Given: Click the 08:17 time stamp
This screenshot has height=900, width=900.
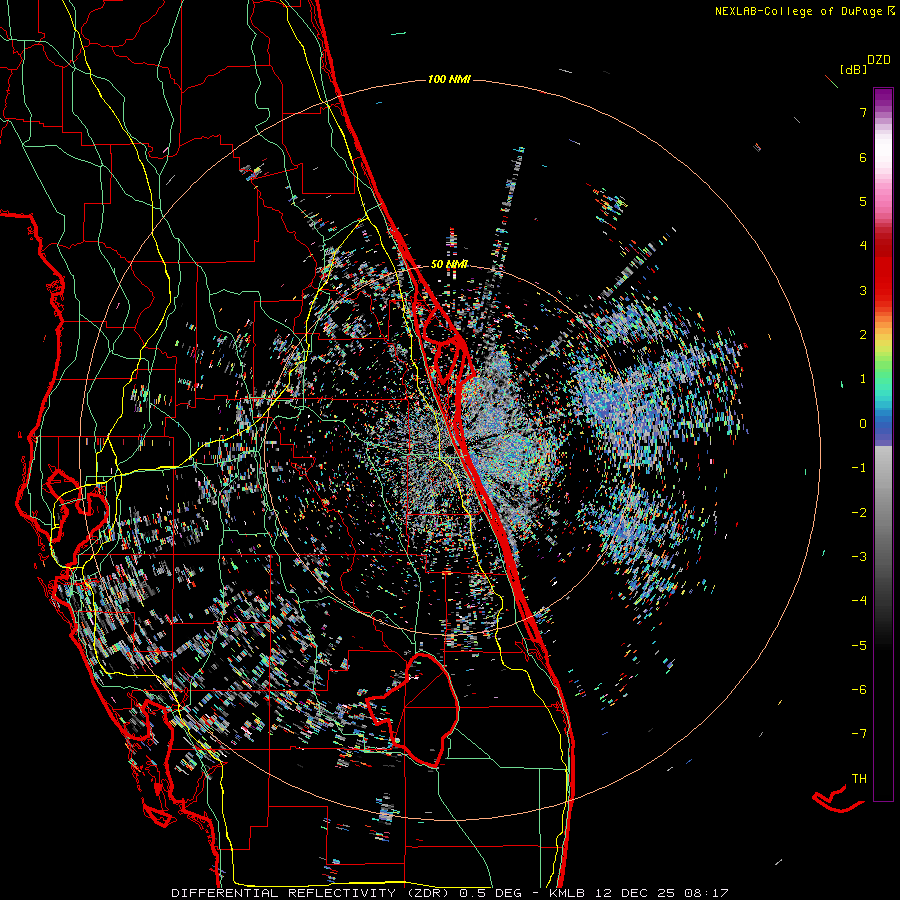Looking at the screenshot, I should 706,893.
